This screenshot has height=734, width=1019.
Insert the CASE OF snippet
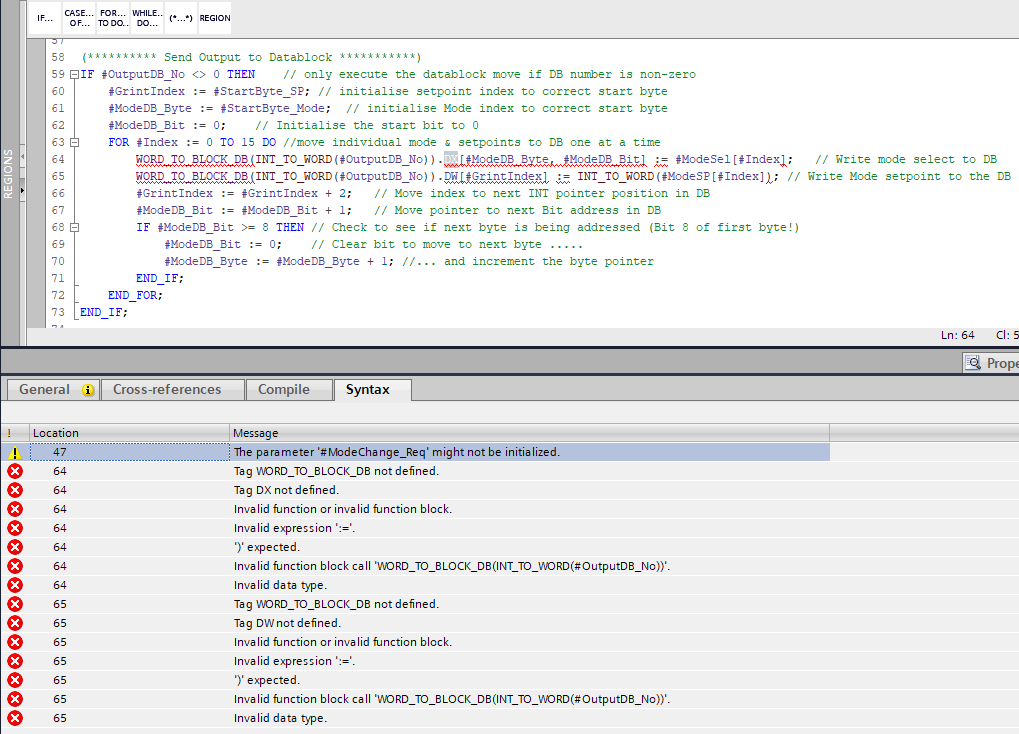click(78, 18)
